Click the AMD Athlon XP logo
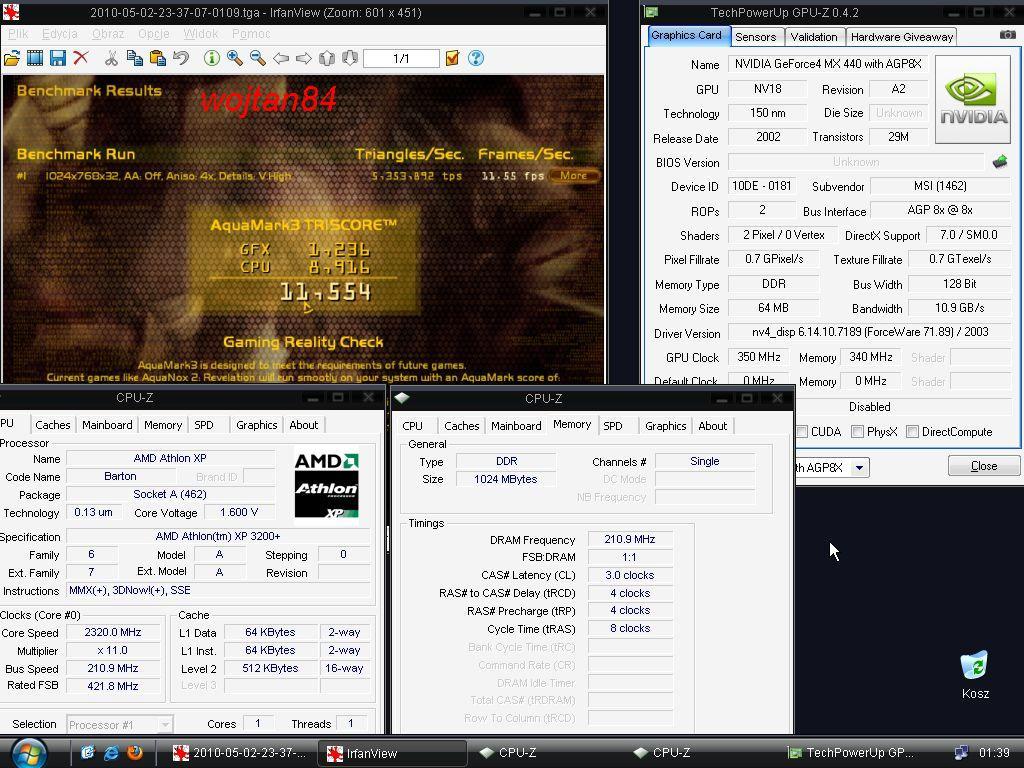The height and width of the screenshot is (768, 1024). click(327, 487)
